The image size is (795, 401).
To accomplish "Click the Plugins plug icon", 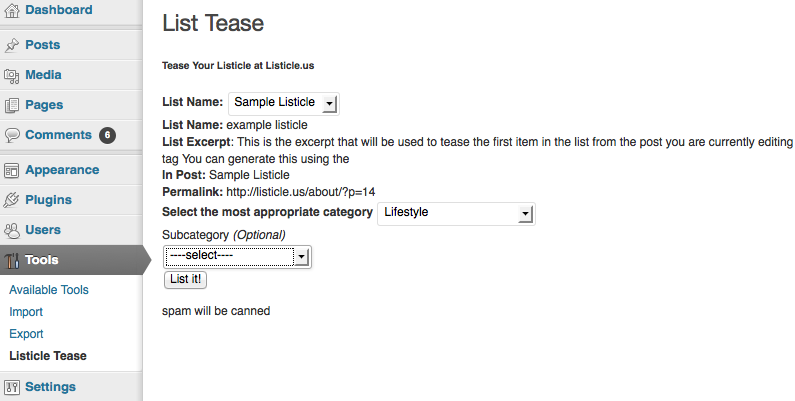I will click(12, 200).
